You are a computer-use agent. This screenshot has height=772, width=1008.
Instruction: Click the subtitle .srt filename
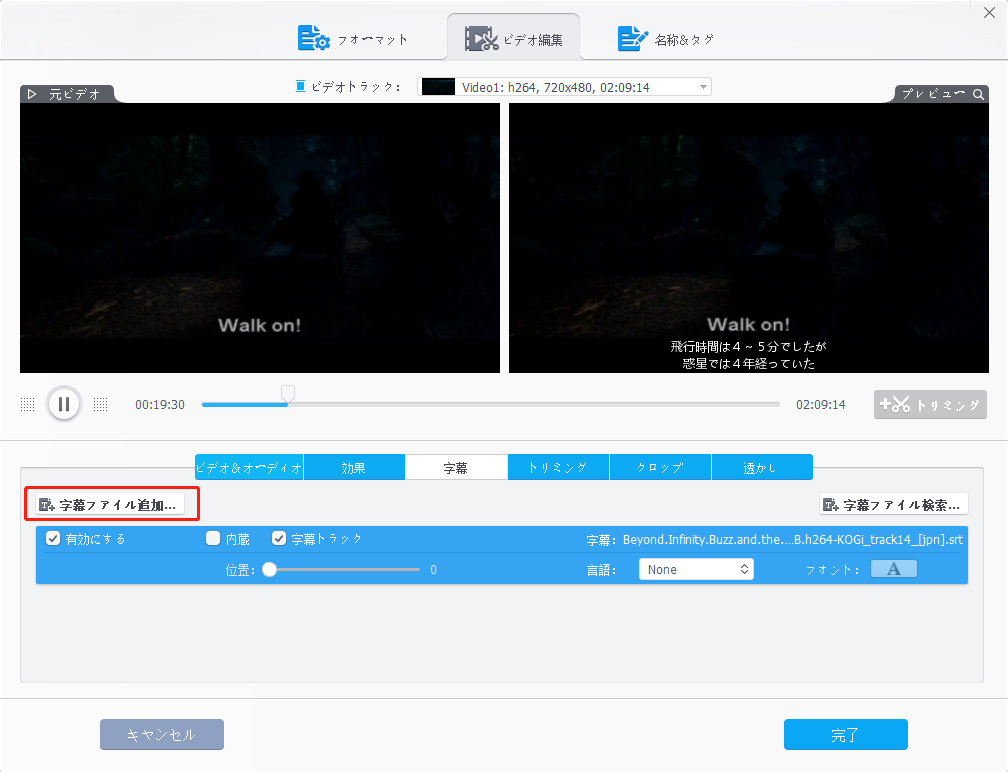(793, 539)
